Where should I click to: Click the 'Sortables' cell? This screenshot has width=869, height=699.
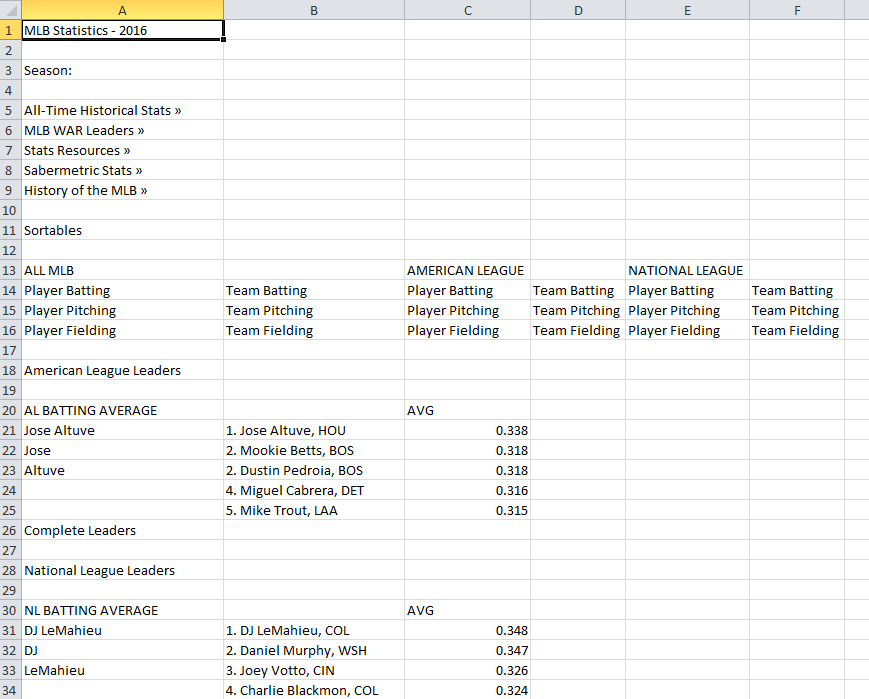click(122, 230)
